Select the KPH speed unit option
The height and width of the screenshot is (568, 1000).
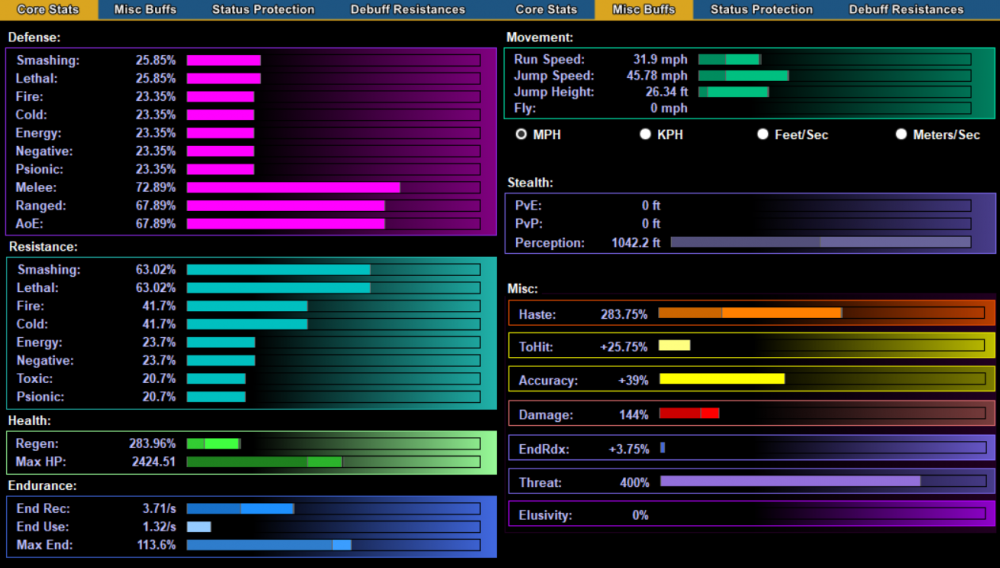645,134
